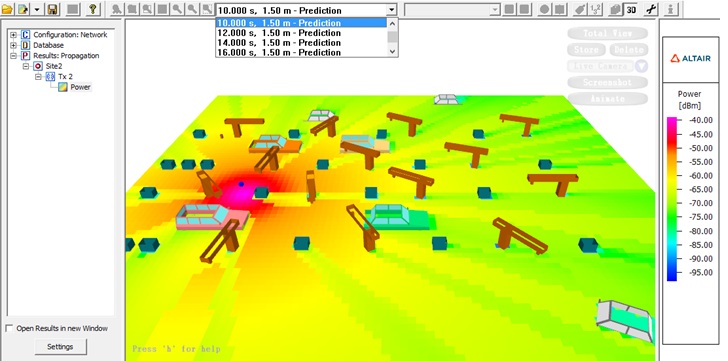Click the Store view button
This screenshot has height=361, width=728.
(x=586, y=50)
